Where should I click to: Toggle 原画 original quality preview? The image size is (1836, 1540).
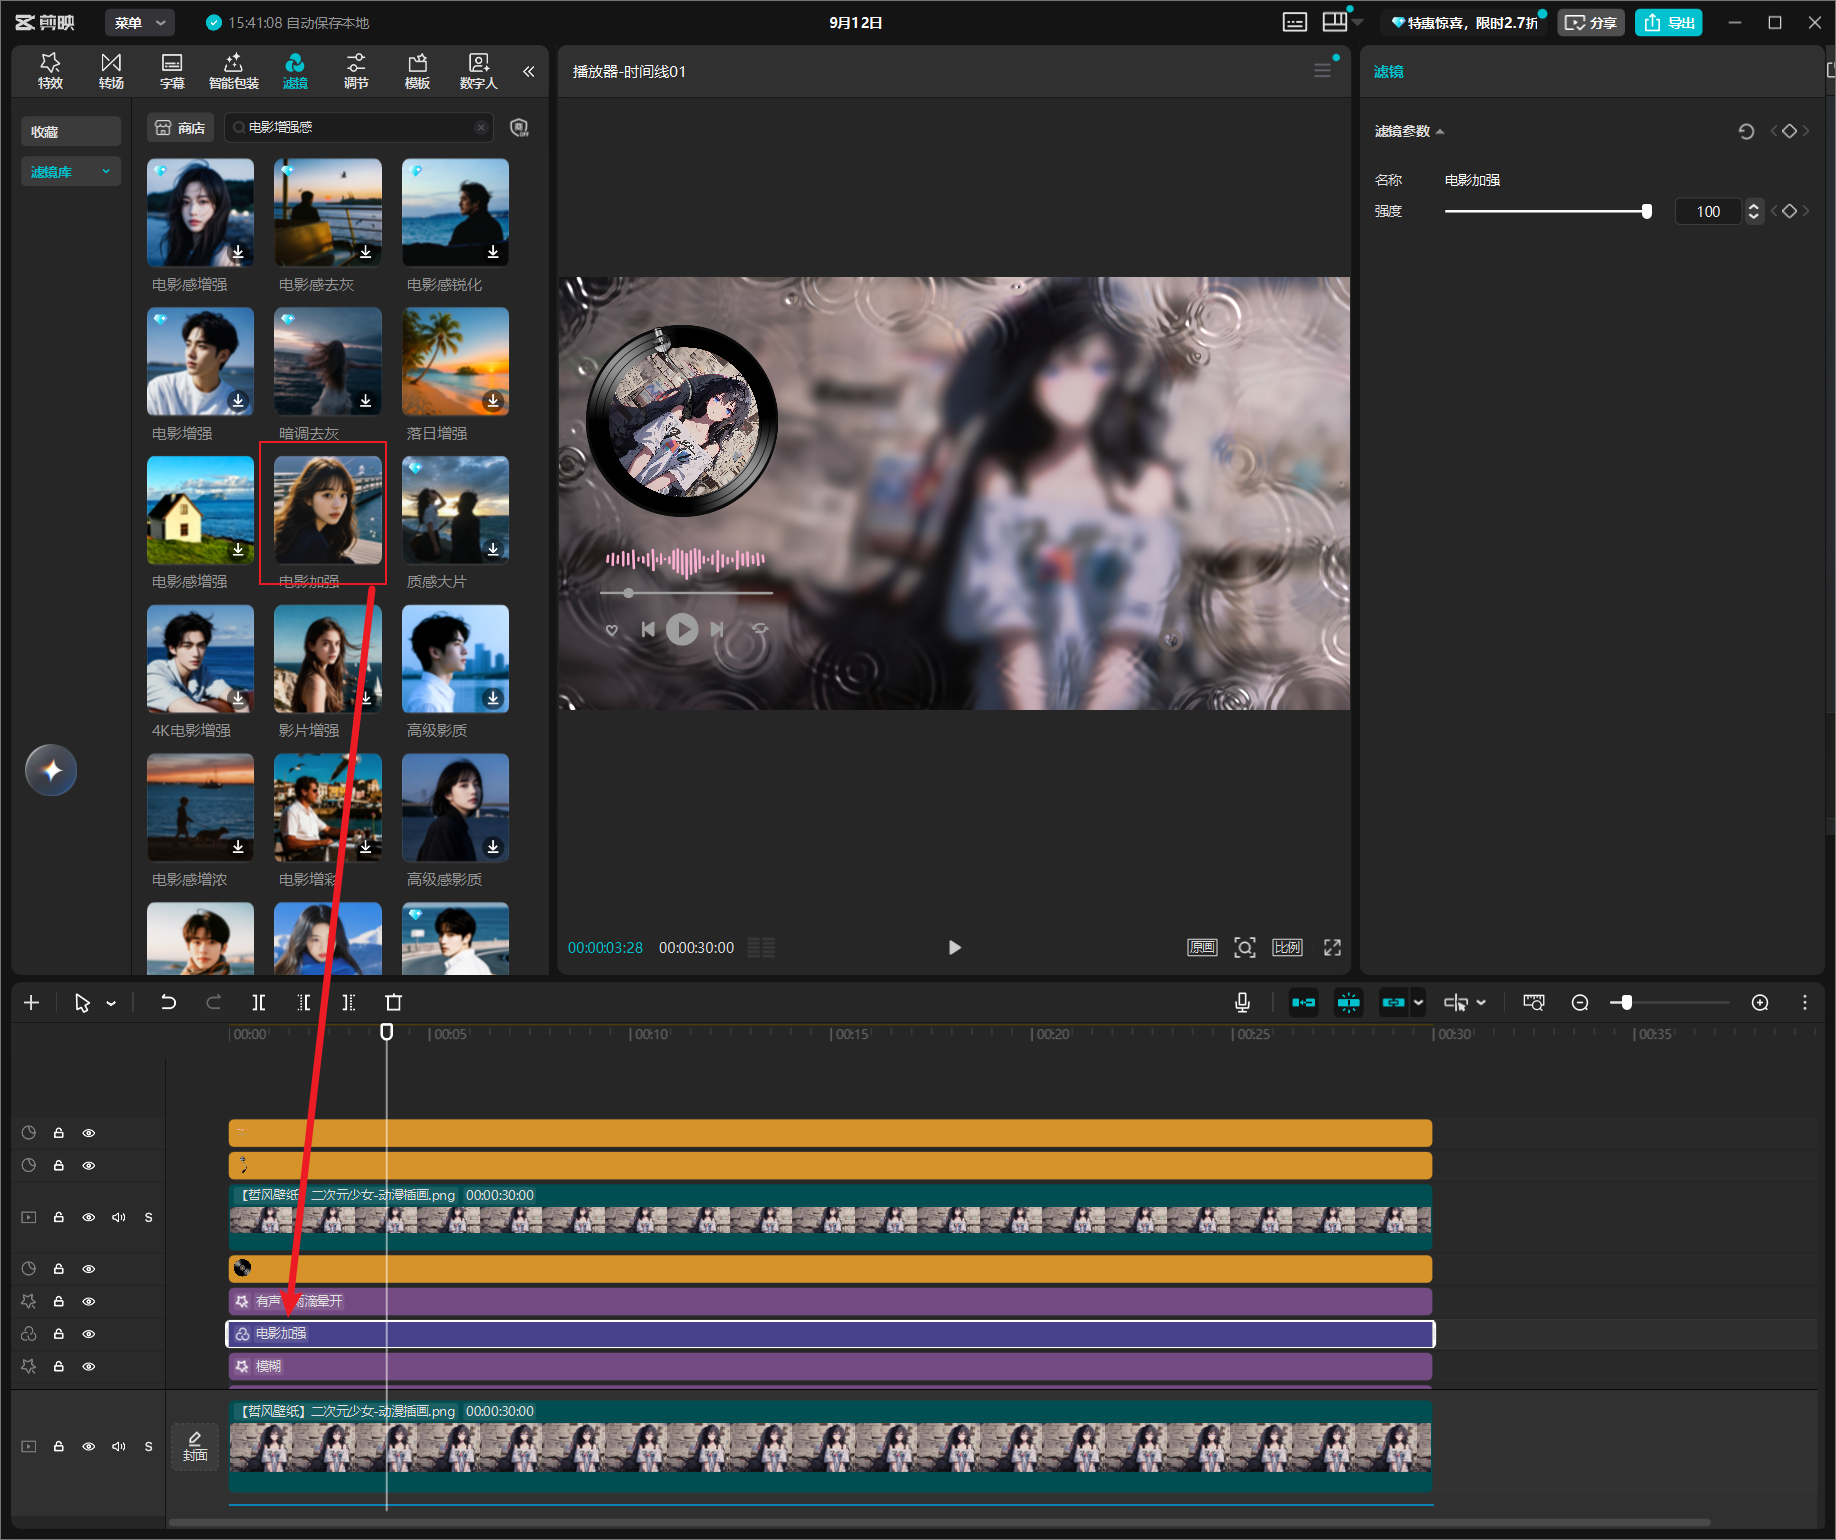click(1202, 947)
